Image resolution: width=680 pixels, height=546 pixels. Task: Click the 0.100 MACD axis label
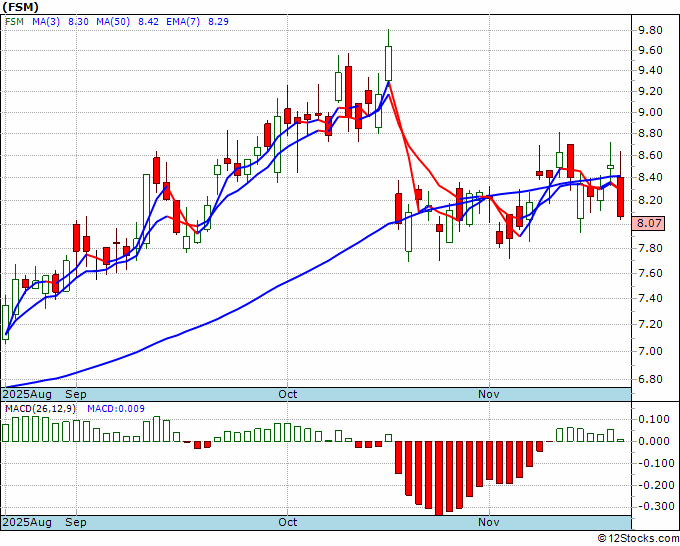pyautogui.click(x=654, y=419)
